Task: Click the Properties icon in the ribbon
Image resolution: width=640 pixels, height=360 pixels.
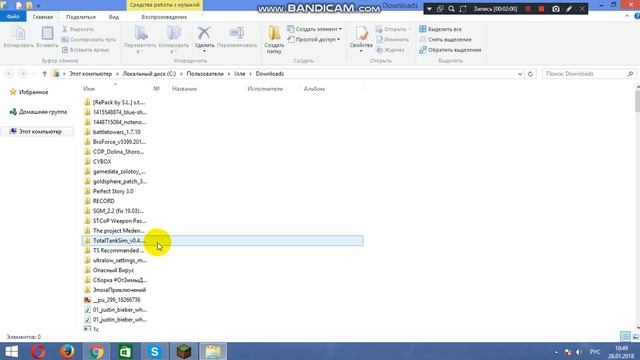Action: pos(361,33)
